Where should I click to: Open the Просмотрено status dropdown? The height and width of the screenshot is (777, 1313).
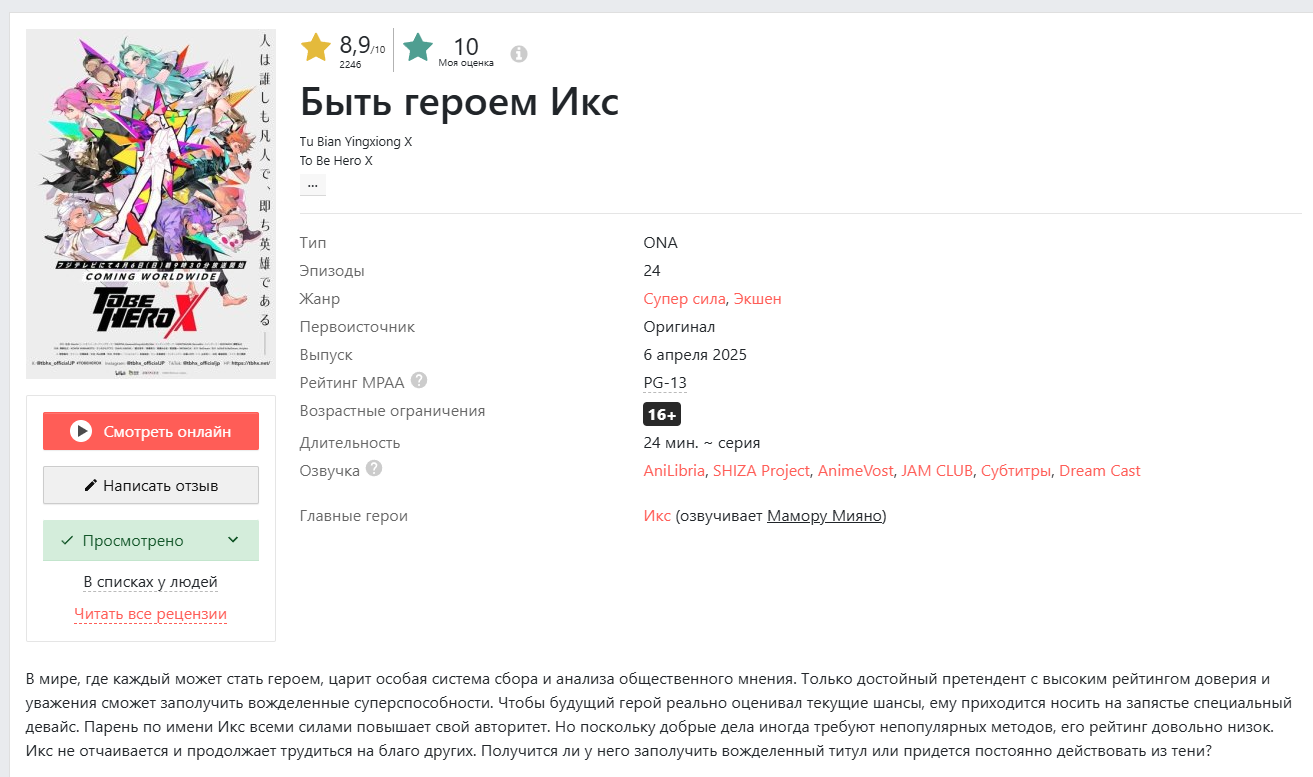click(x=151, y=540)
